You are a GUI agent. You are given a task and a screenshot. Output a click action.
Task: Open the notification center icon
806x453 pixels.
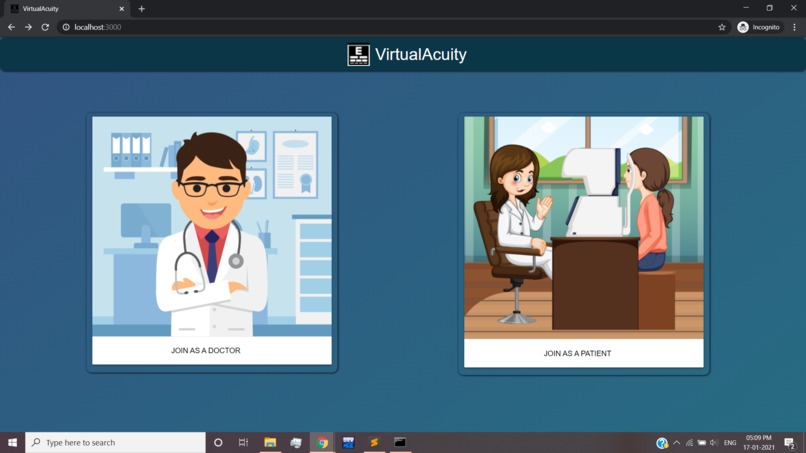pyautogui.click(x=790, y=443)
